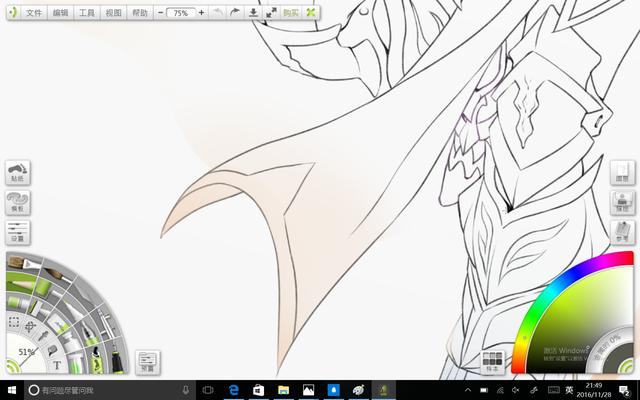
Task: Open the 预置 presets panel
Action: click(x=148, y=361)
